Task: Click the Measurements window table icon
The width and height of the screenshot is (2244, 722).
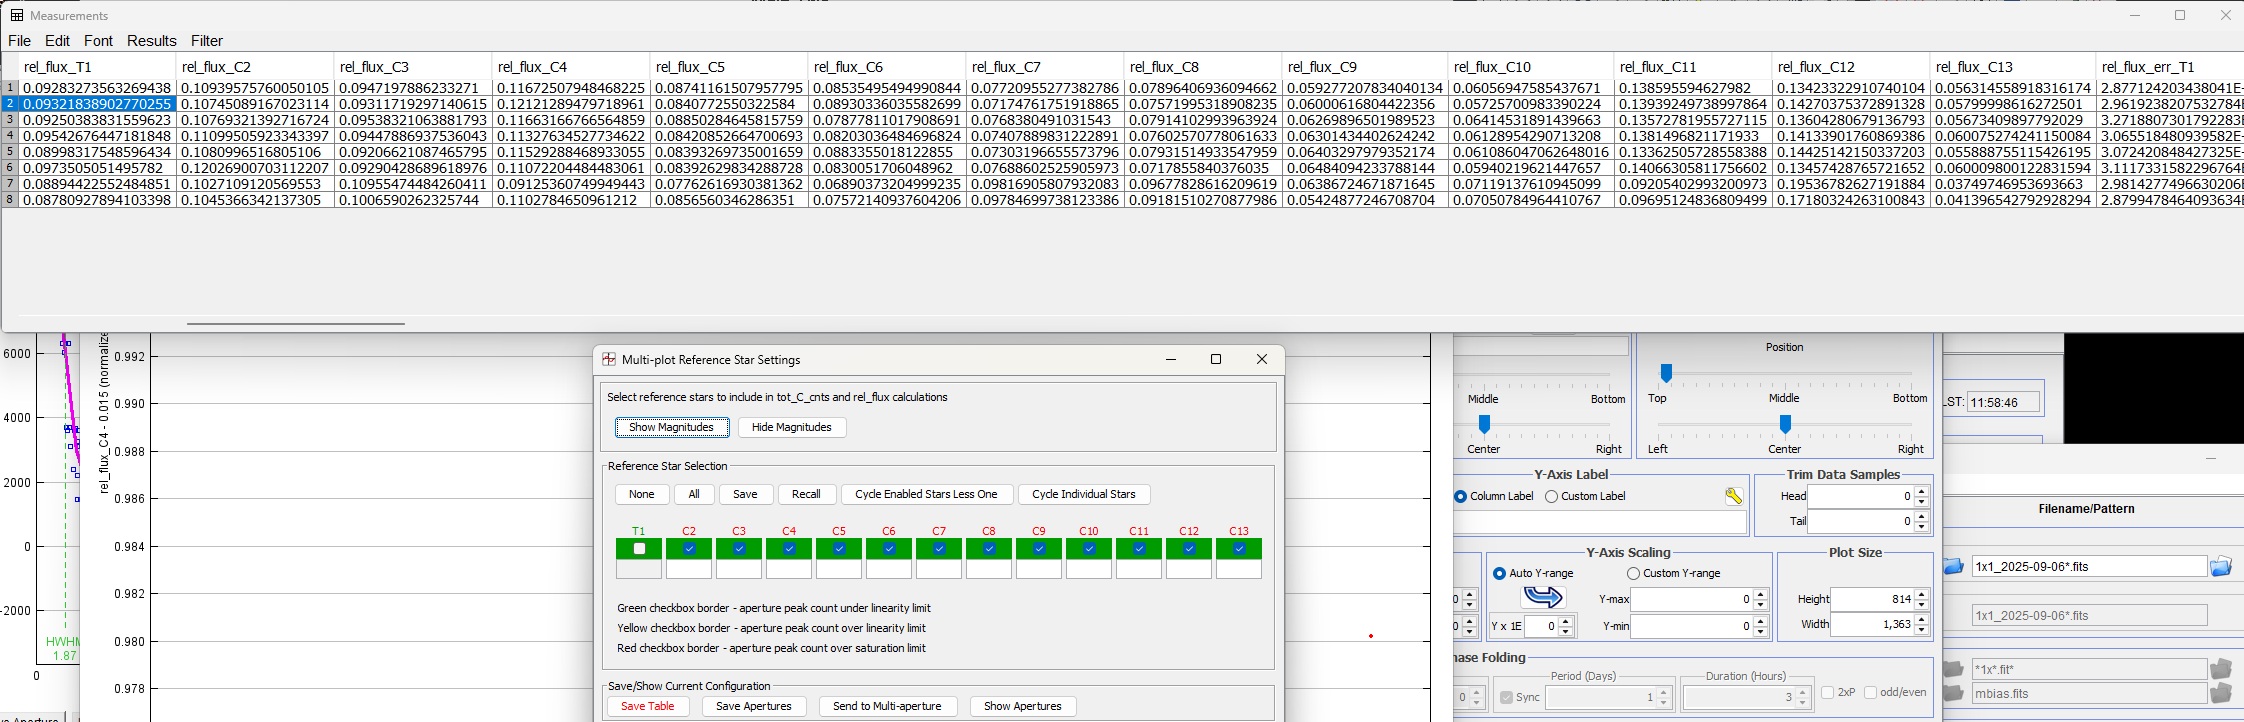Action: 17,16
